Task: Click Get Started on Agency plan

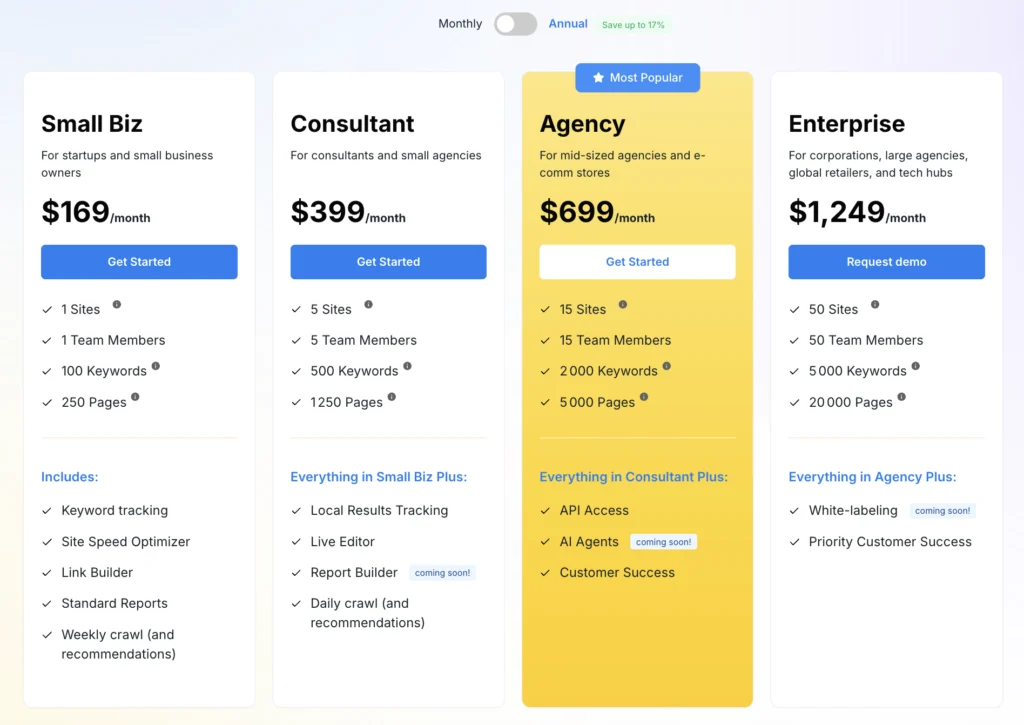Action: click(x=637, y=262)
